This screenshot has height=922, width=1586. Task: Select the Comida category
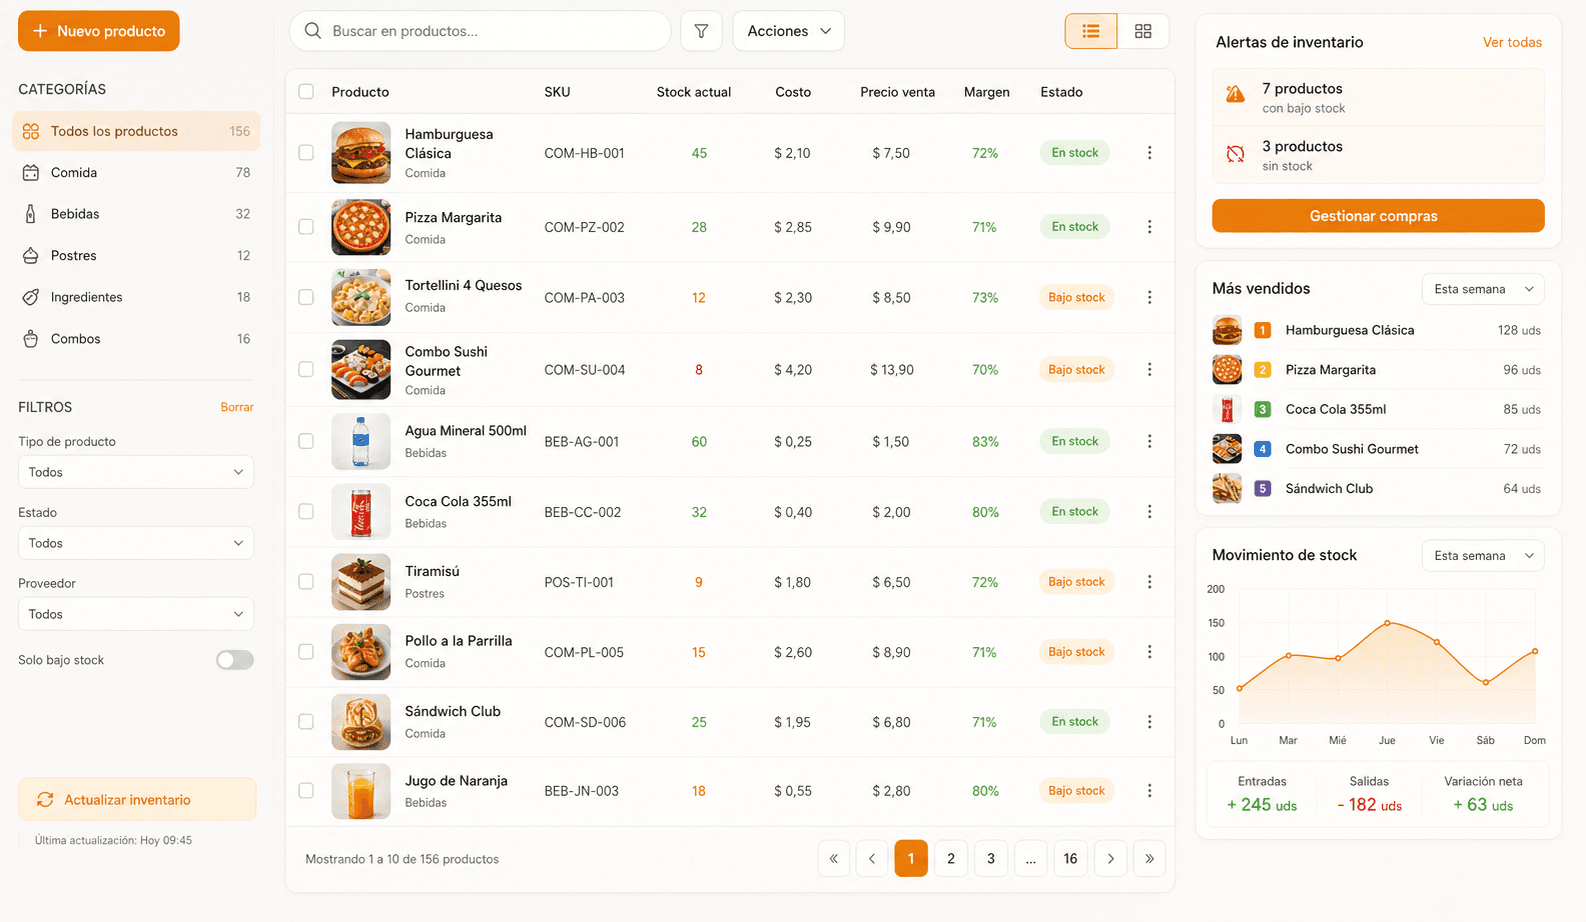click(136, 173)
